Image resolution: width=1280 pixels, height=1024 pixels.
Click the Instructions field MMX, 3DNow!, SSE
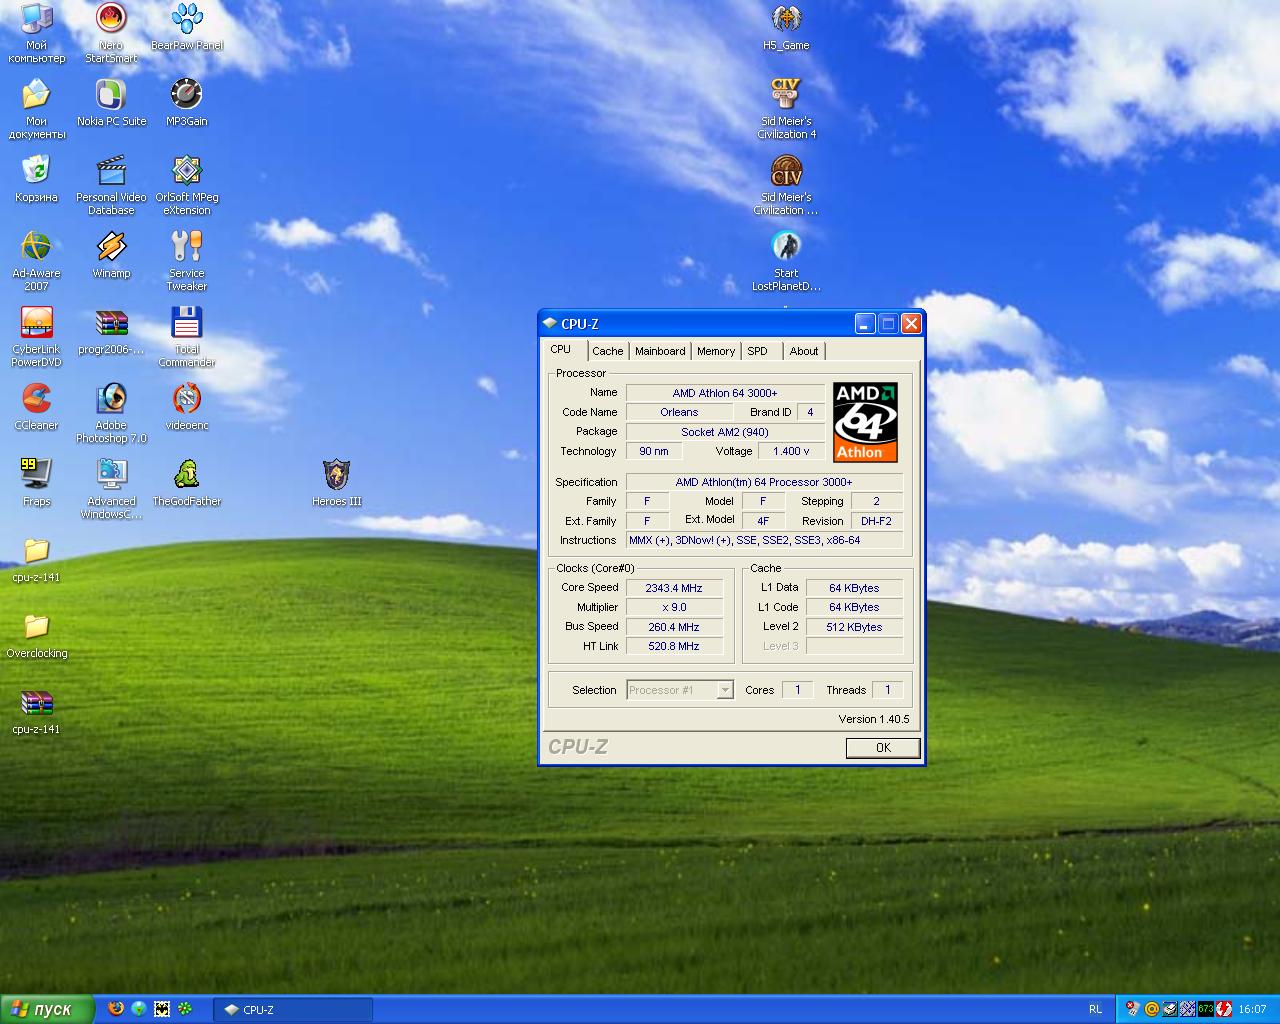coord(764,540)
